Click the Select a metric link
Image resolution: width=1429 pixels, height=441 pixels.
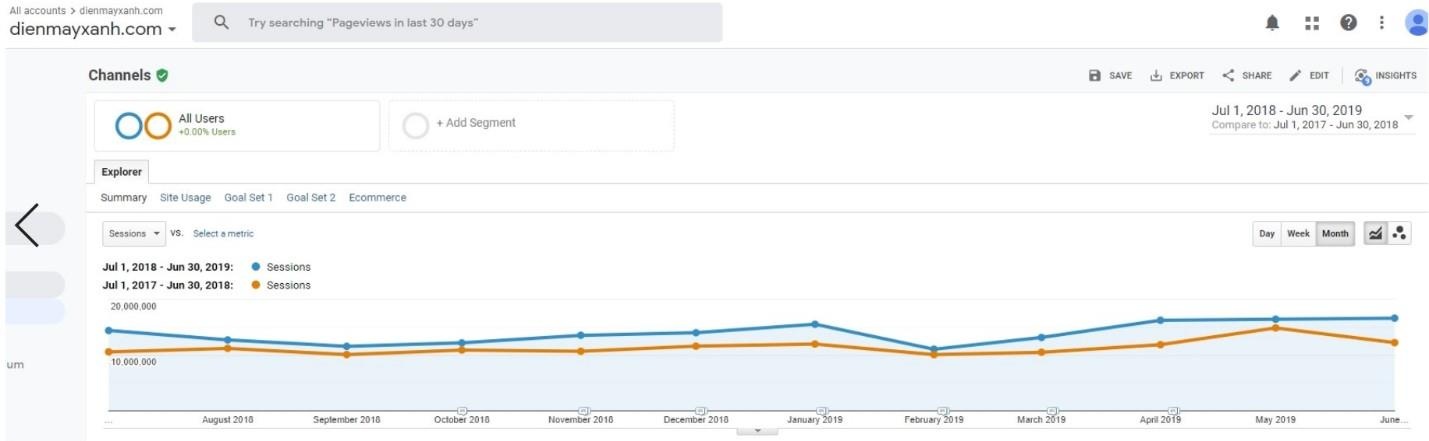(223, 234)
